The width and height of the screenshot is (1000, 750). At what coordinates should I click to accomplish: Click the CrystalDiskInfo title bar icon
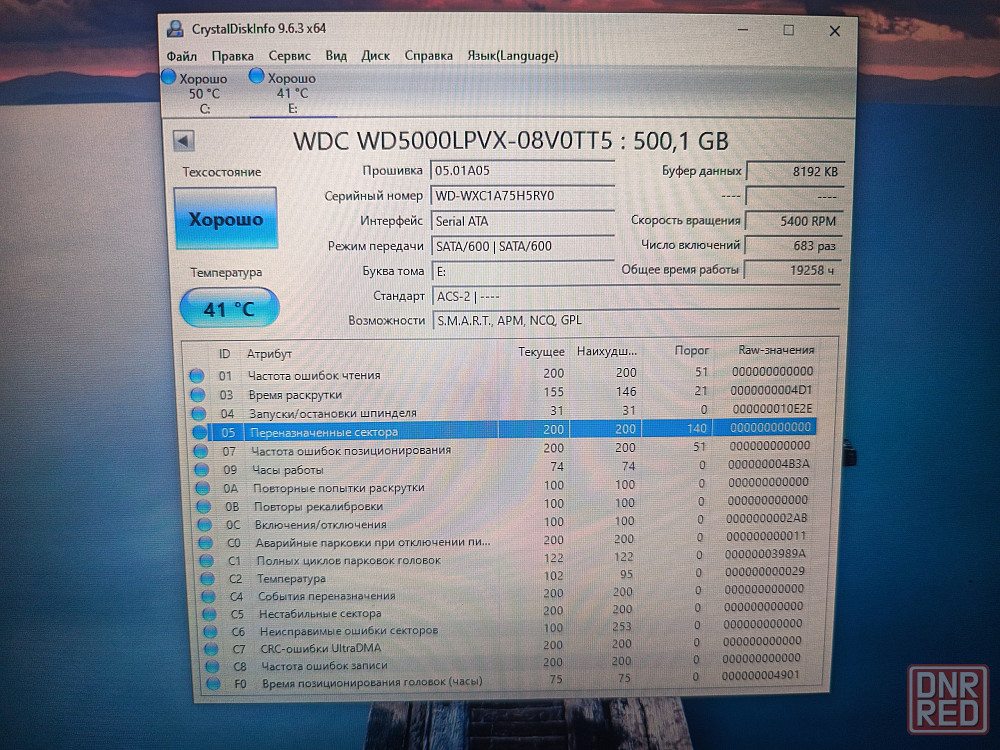[175, 29]
